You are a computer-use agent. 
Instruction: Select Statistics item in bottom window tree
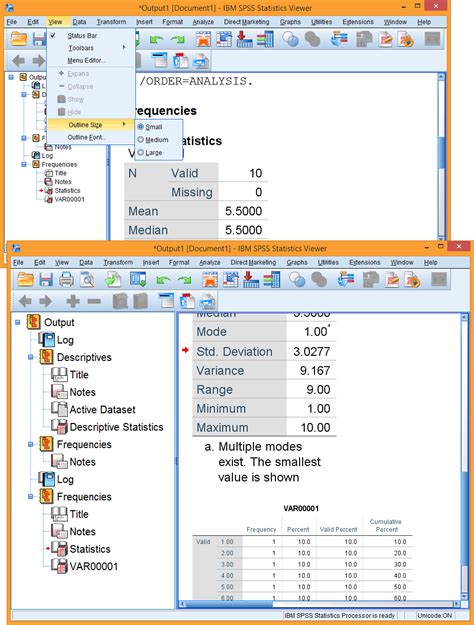pos(90,549)
